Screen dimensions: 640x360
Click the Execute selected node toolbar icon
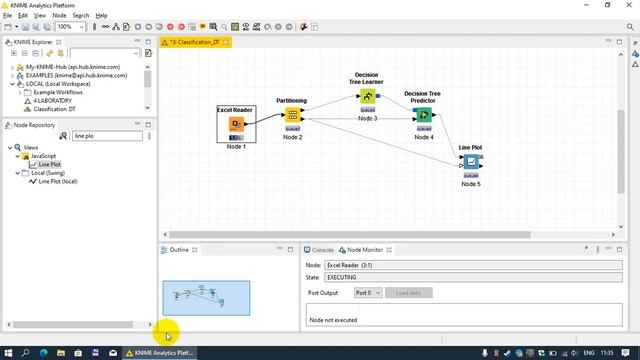click(138, 27)
